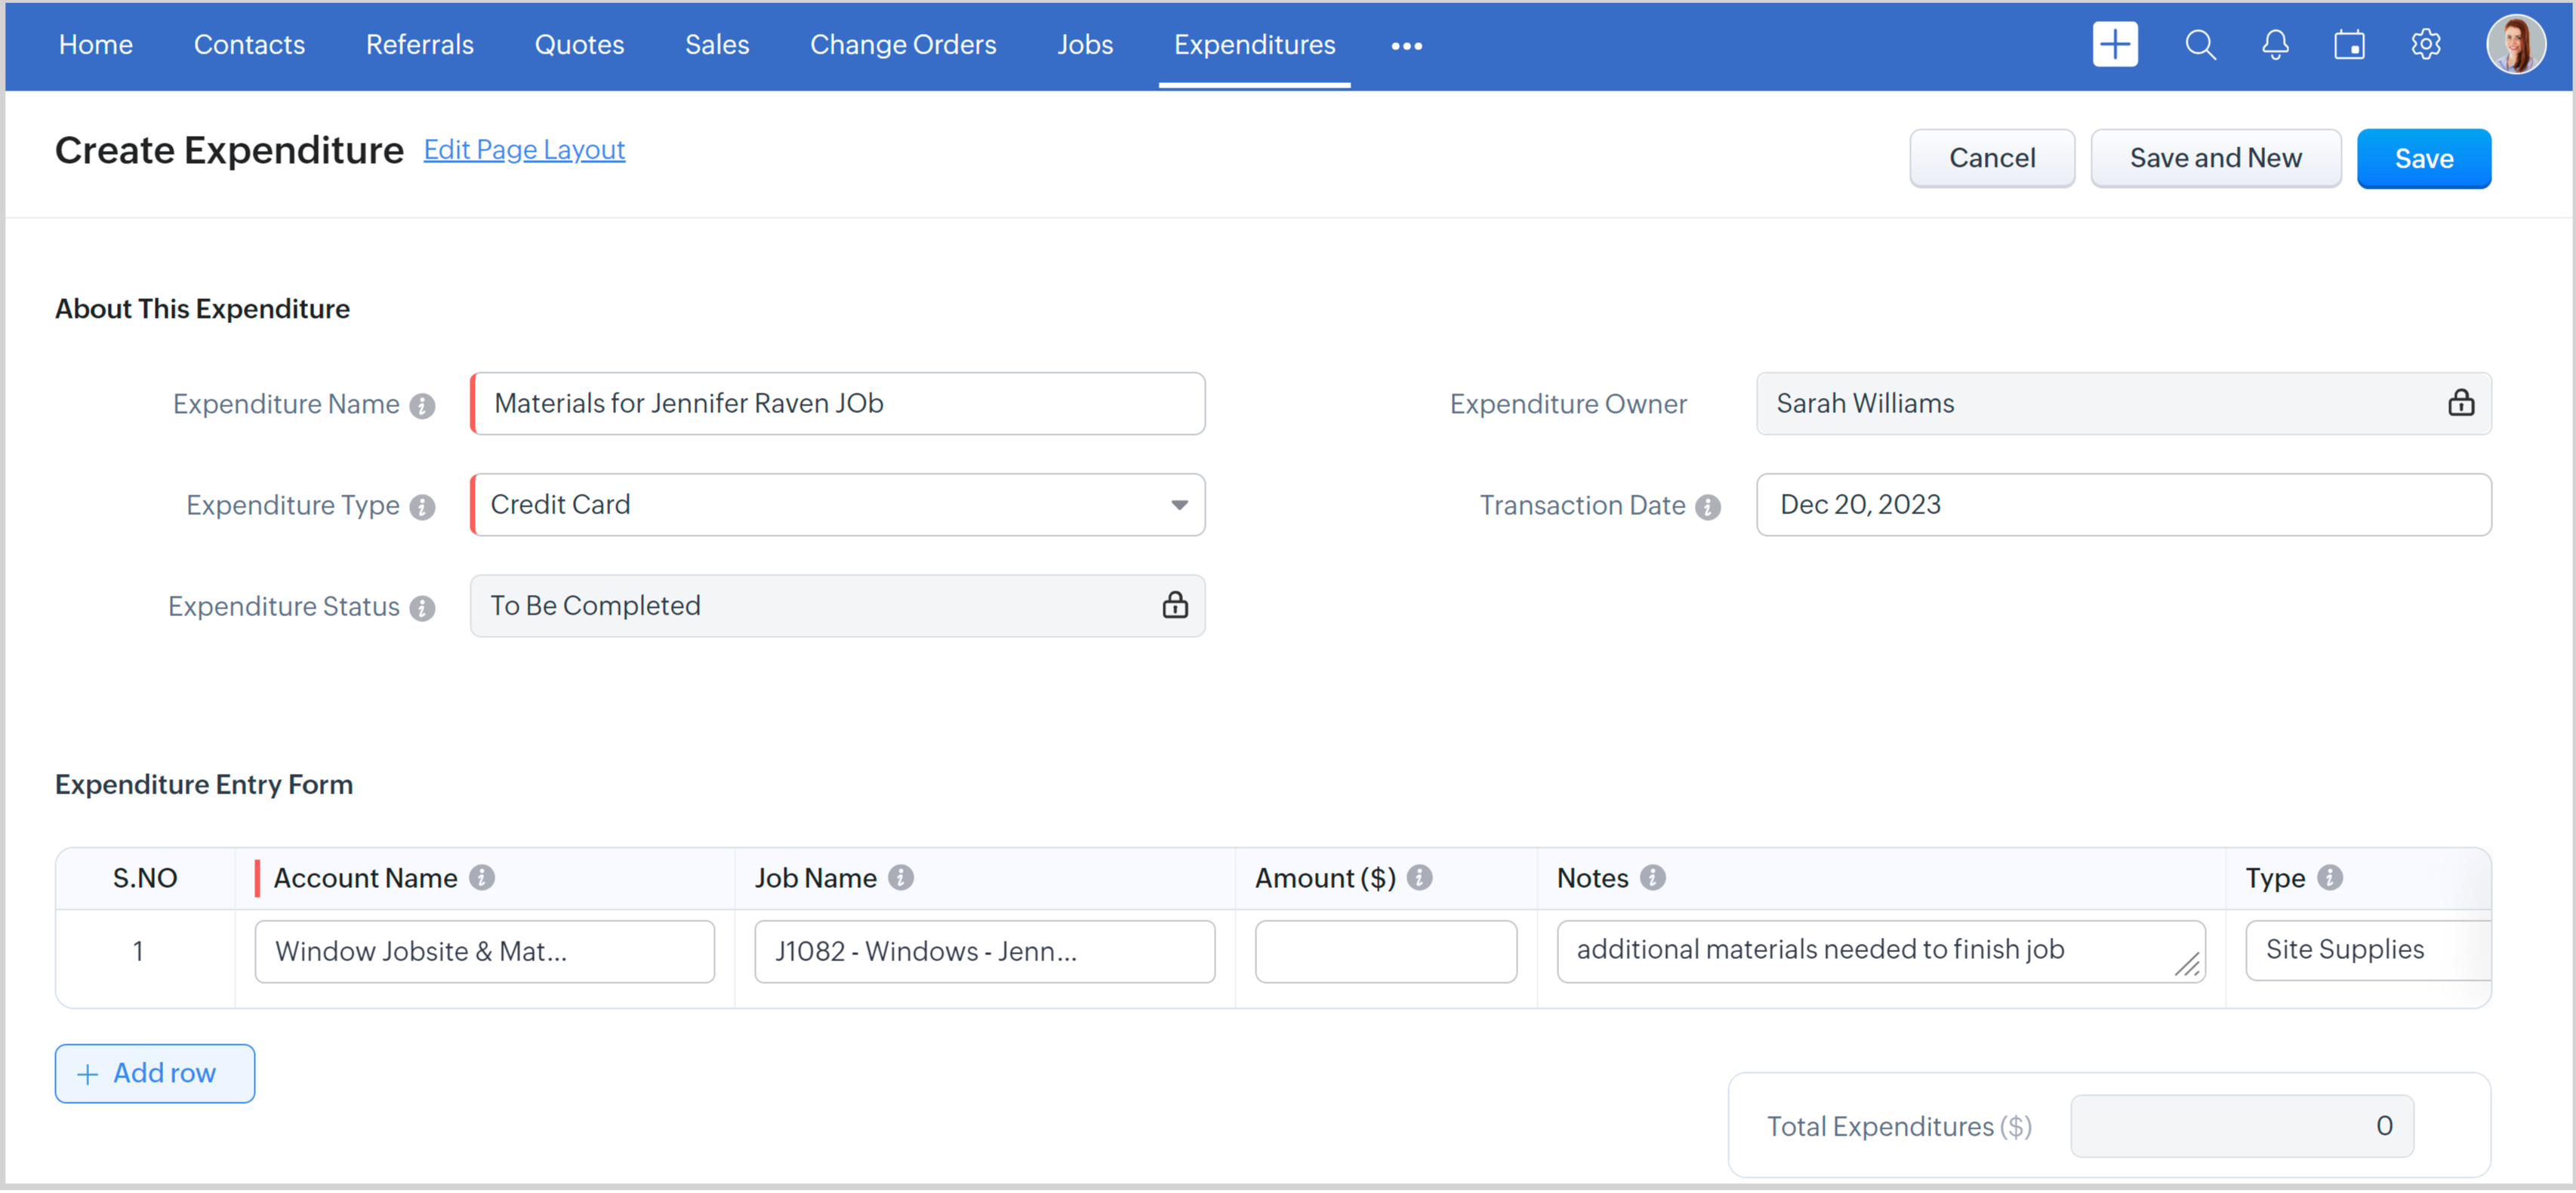Viewport: 2576px width, 1193px height.
Task: Expand more modules ellipsis menu
Action: 1406,46
